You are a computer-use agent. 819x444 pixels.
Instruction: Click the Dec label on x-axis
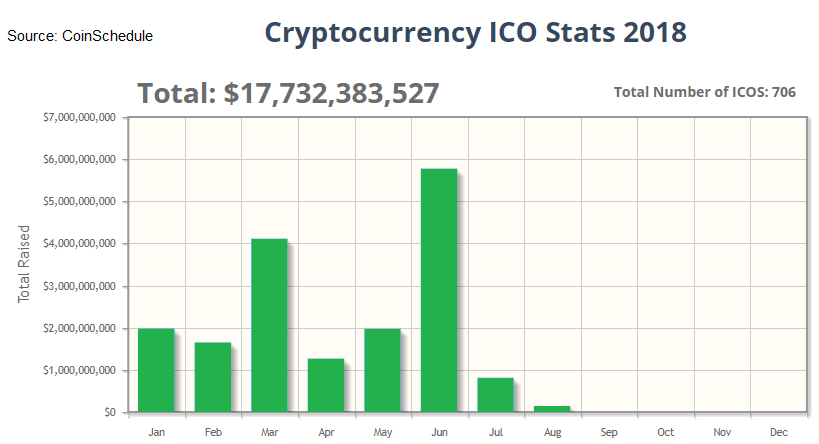778,432
